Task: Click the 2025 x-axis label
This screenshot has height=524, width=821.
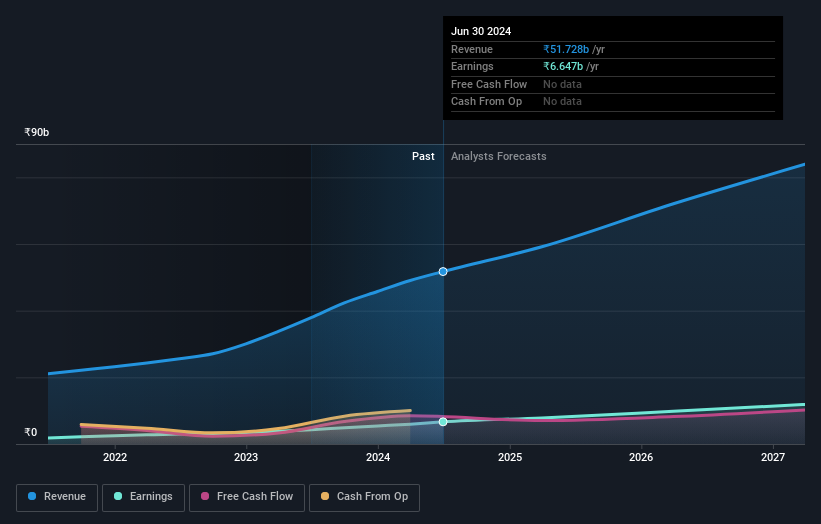Action: 509,457
